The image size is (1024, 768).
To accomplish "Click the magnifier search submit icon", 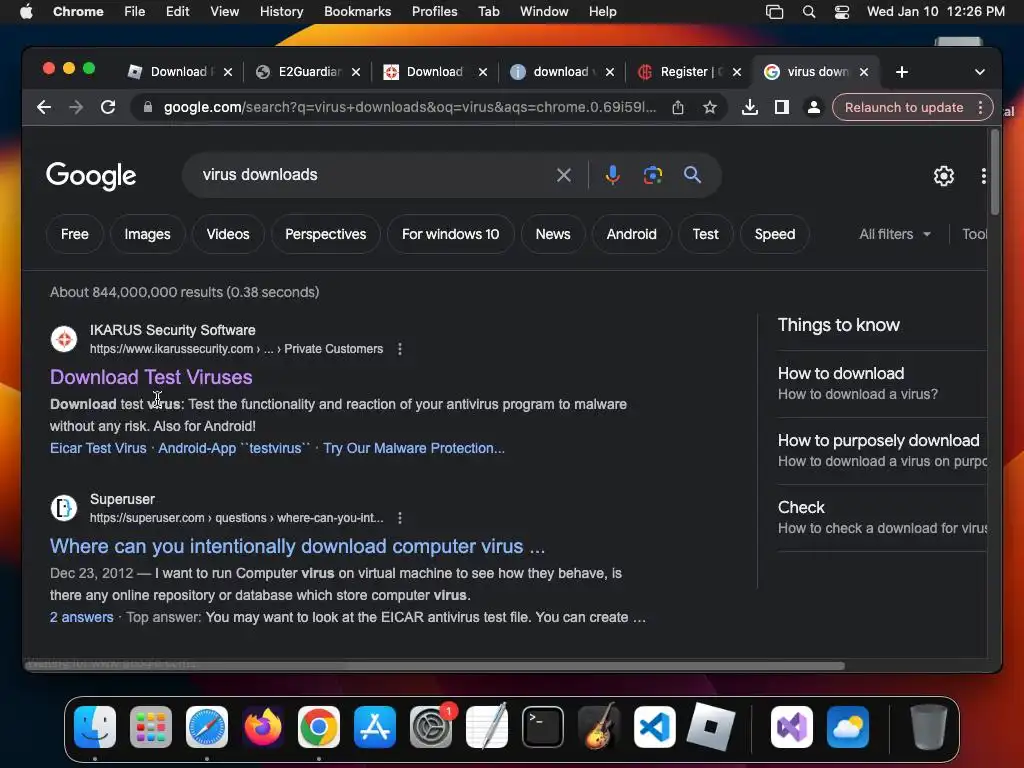I will coord(692,175).
